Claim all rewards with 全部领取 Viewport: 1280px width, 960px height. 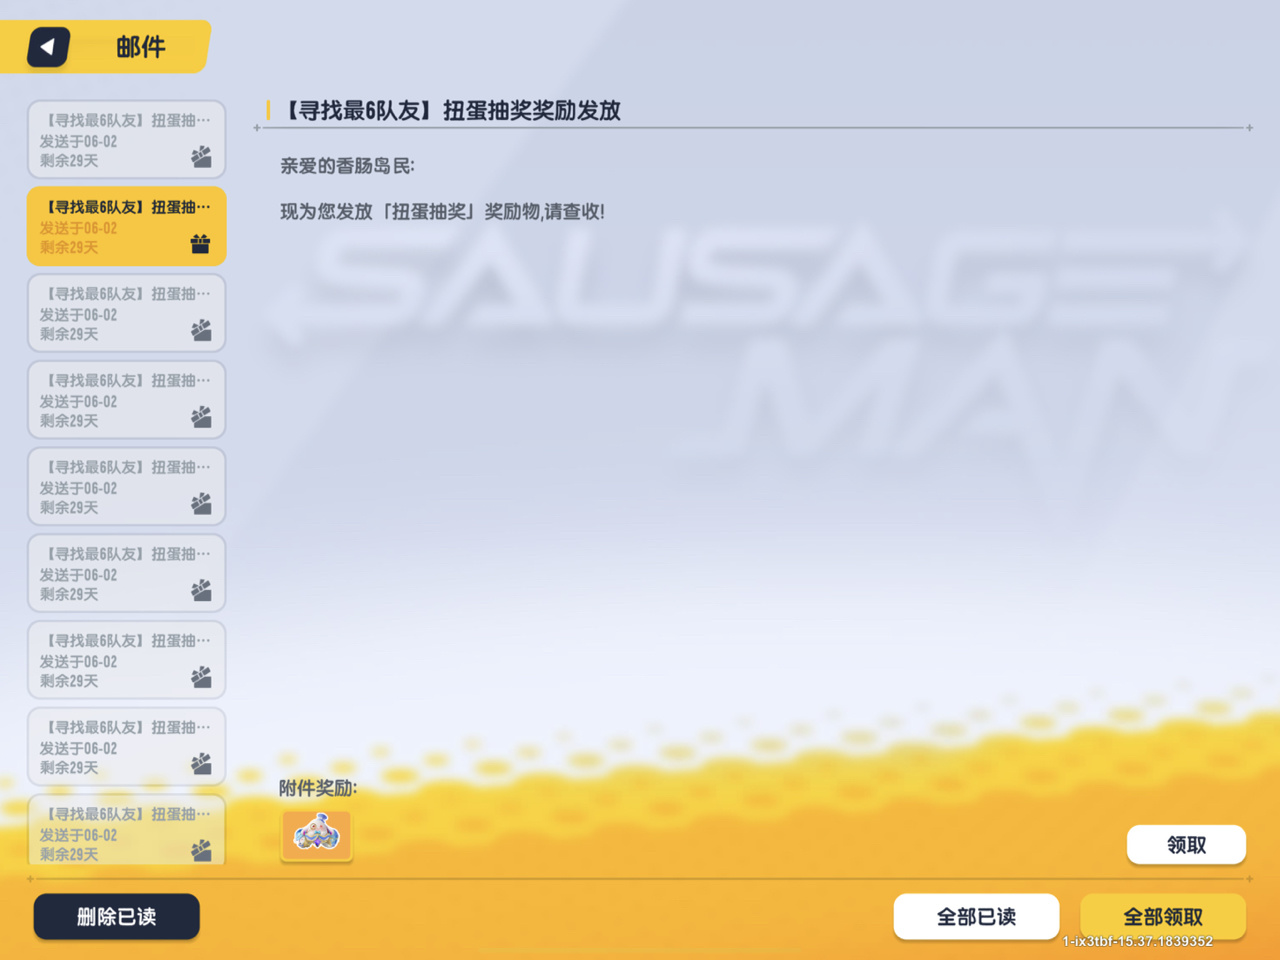(x=1163, y=916)
